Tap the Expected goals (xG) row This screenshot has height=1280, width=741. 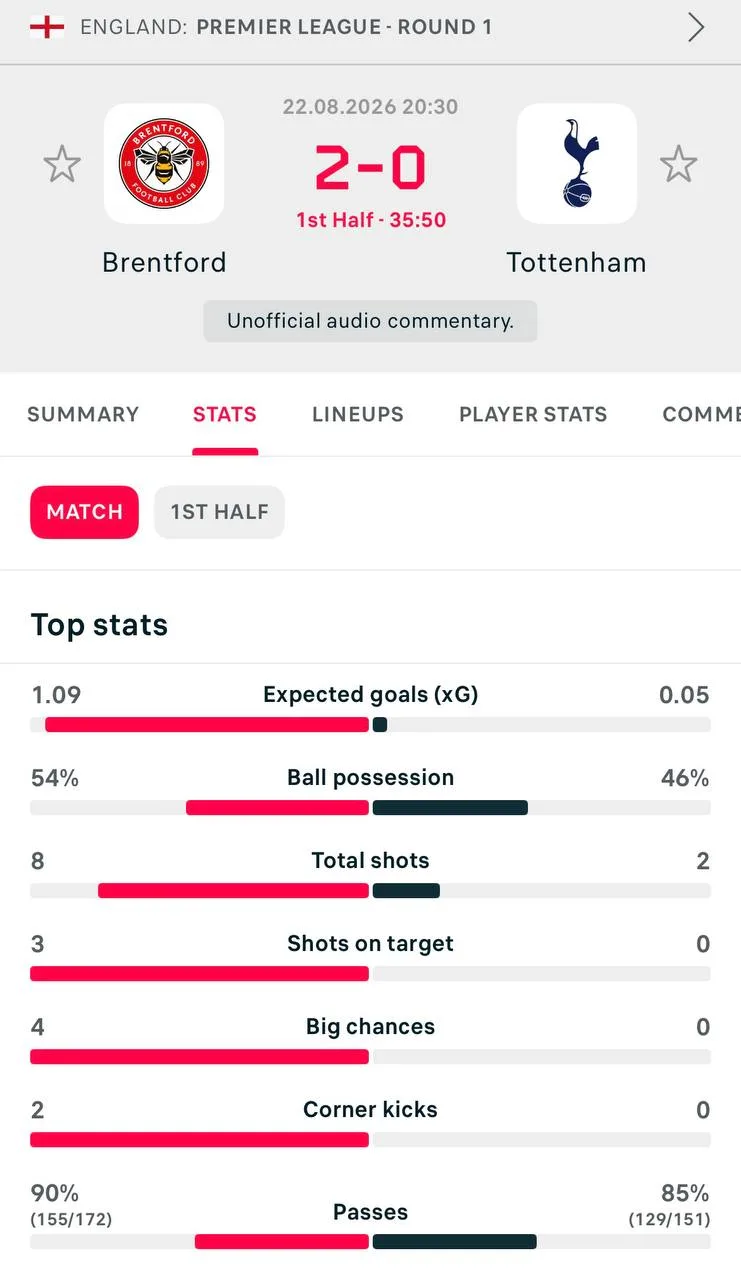point(370,708)
